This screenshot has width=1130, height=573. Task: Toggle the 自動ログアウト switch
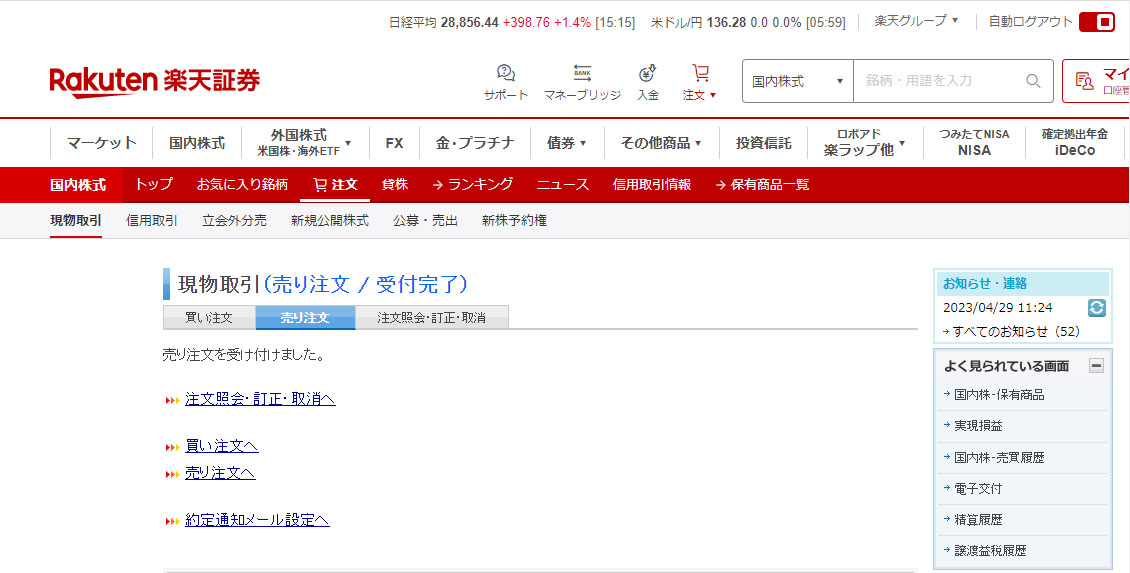pos(1096,22)
